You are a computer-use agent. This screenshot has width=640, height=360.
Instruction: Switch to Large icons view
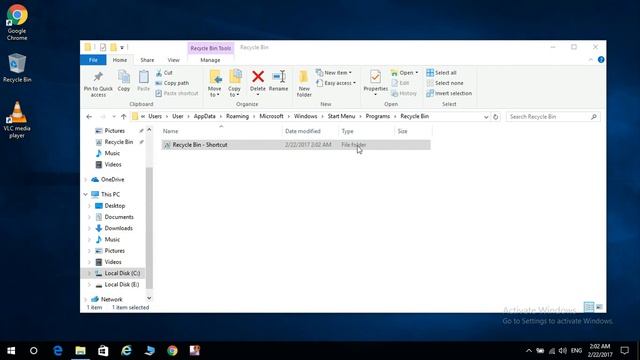(x=599, y=307)
